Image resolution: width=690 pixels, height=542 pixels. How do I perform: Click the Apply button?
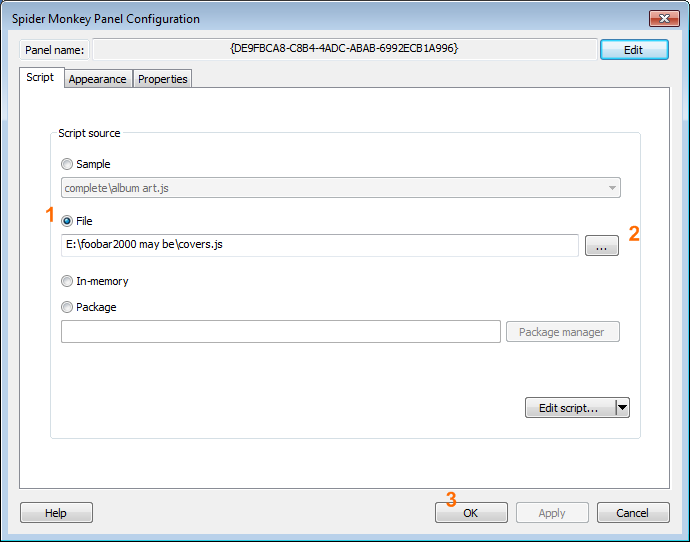552,513
